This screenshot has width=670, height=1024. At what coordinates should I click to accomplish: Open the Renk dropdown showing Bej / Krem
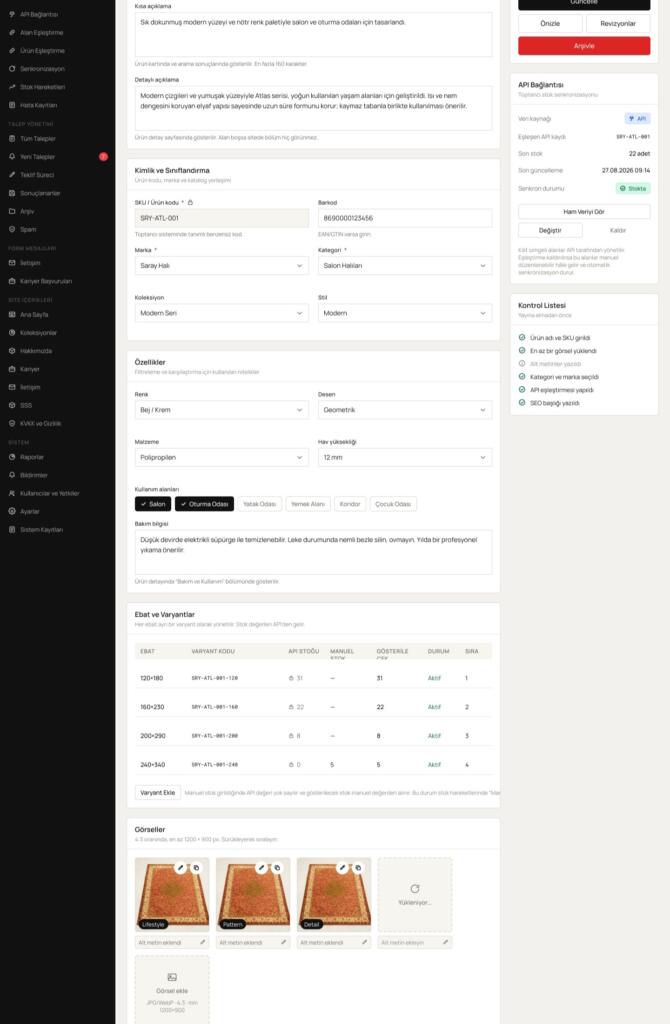(x=221, y=410)
